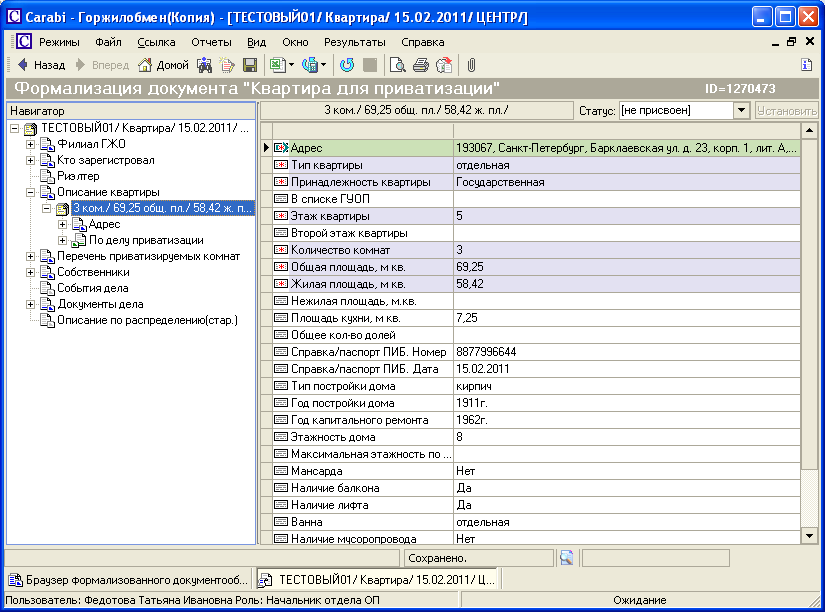Open the Результаты menu

tap(354, 42)
